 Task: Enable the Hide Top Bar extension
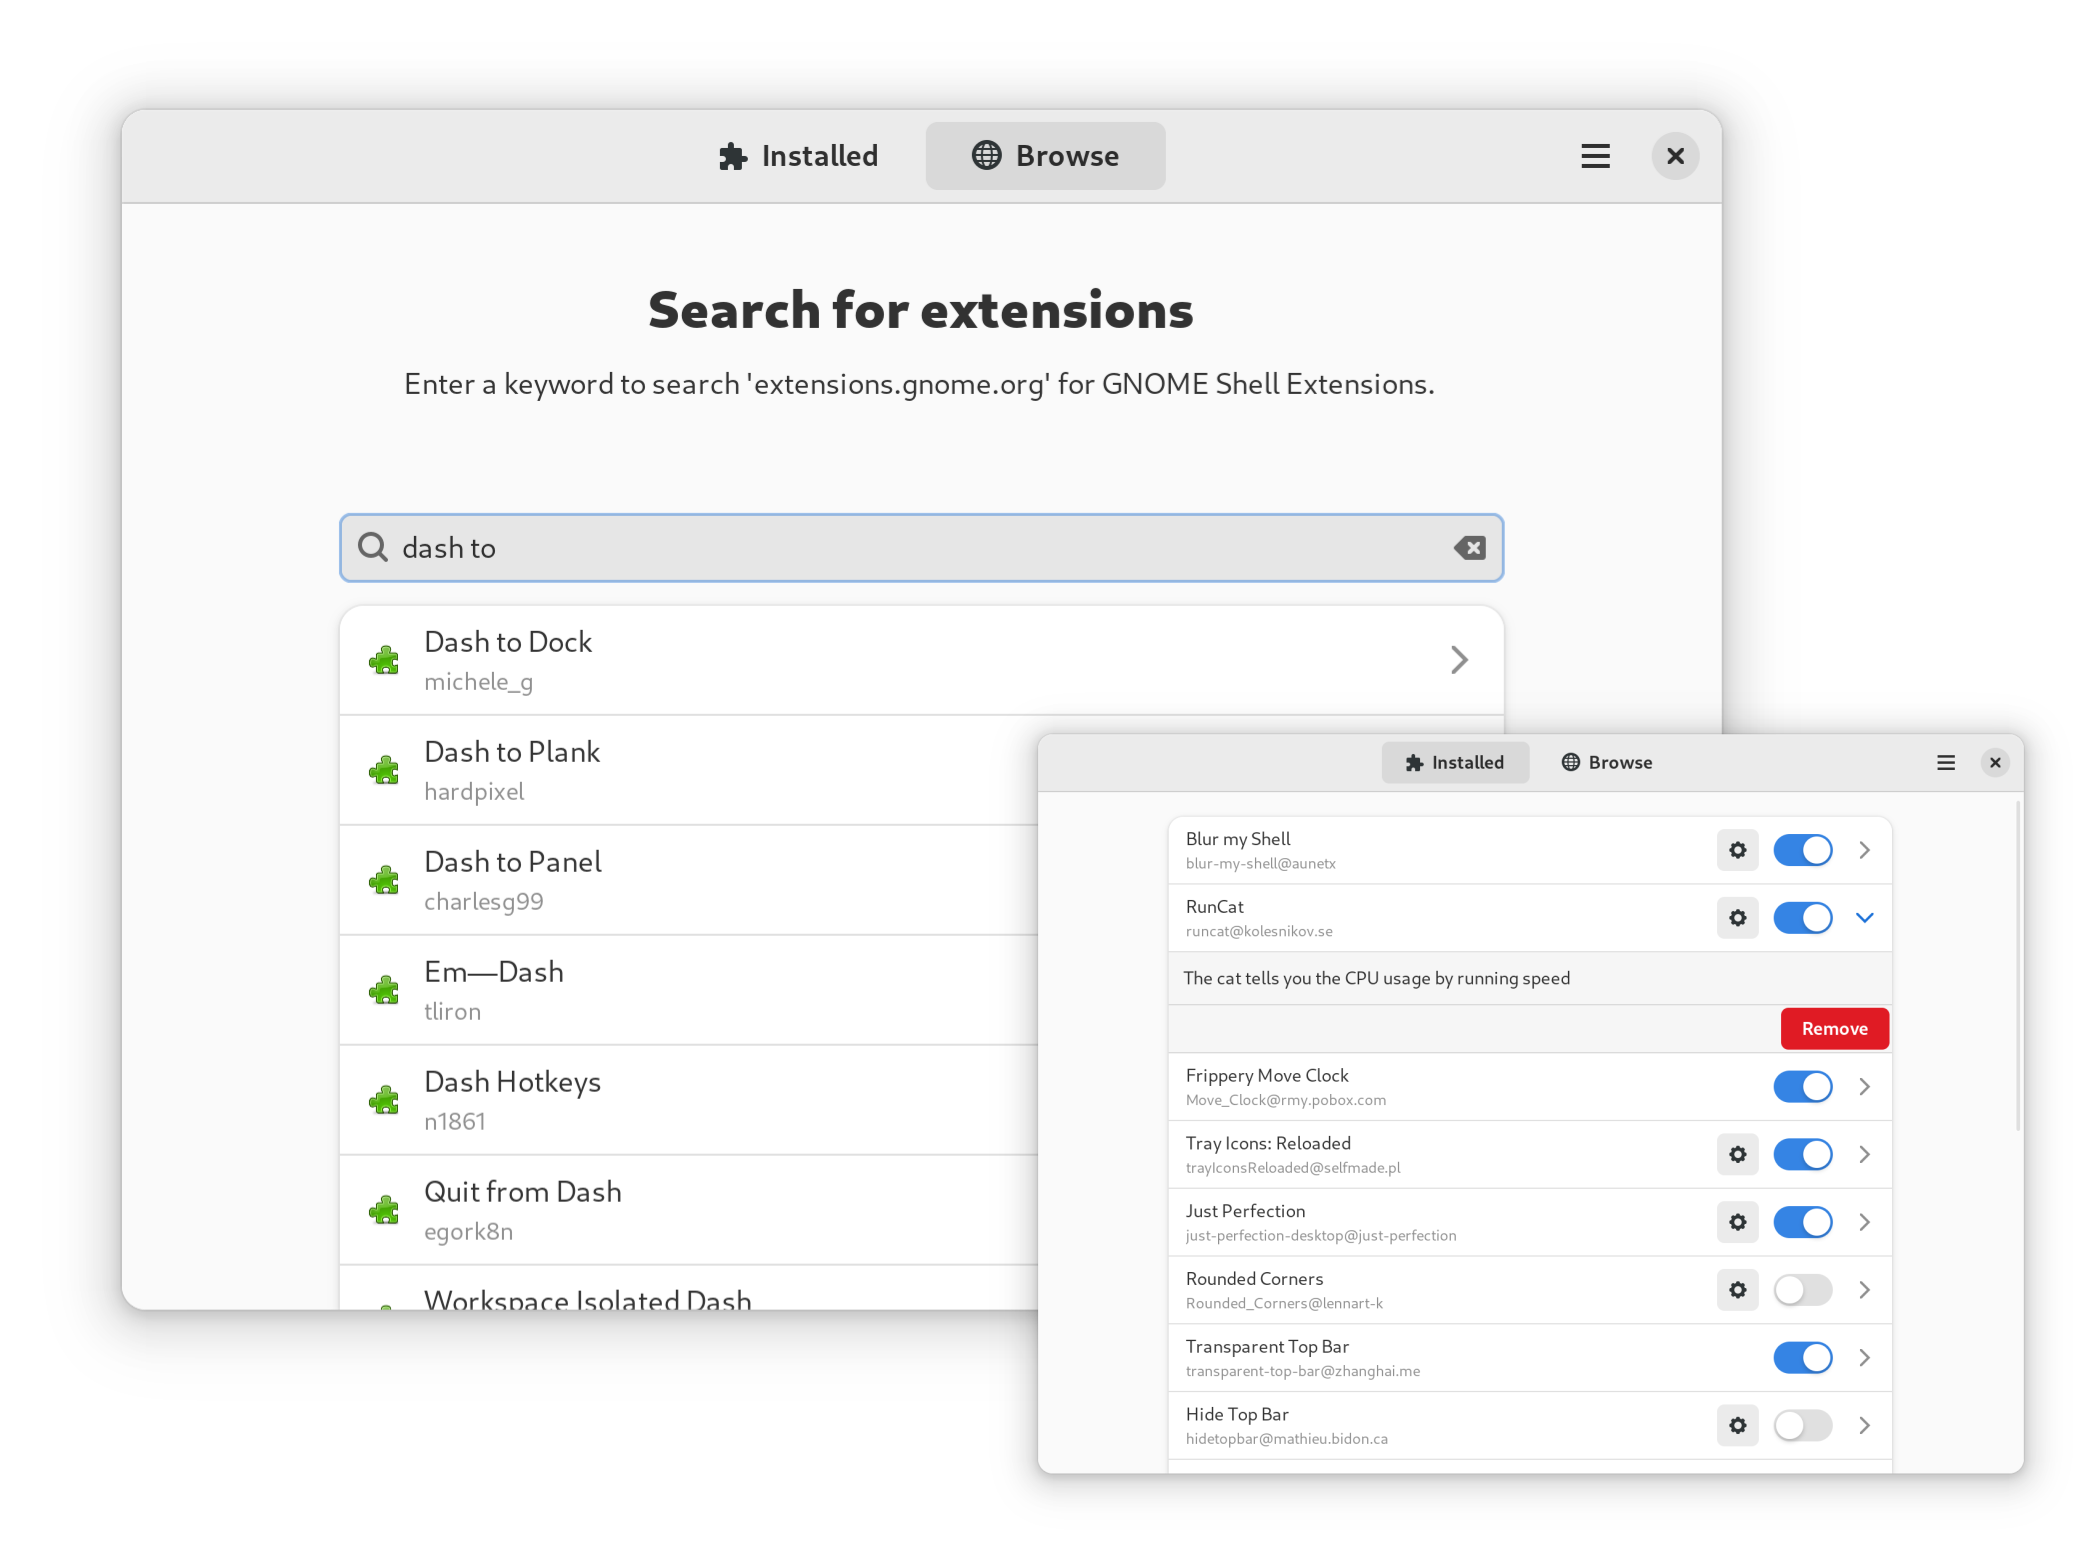[x=1803, y=1426]
